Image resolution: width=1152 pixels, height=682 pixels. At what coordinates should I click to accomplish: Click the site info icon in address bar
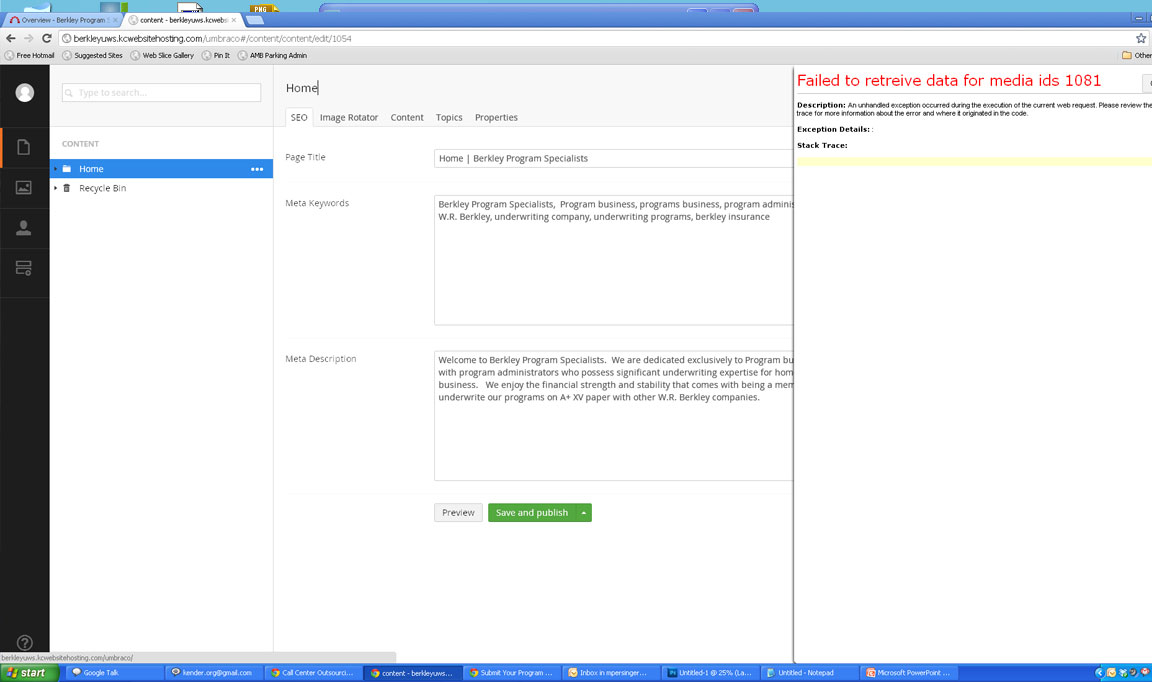(66, 38)
